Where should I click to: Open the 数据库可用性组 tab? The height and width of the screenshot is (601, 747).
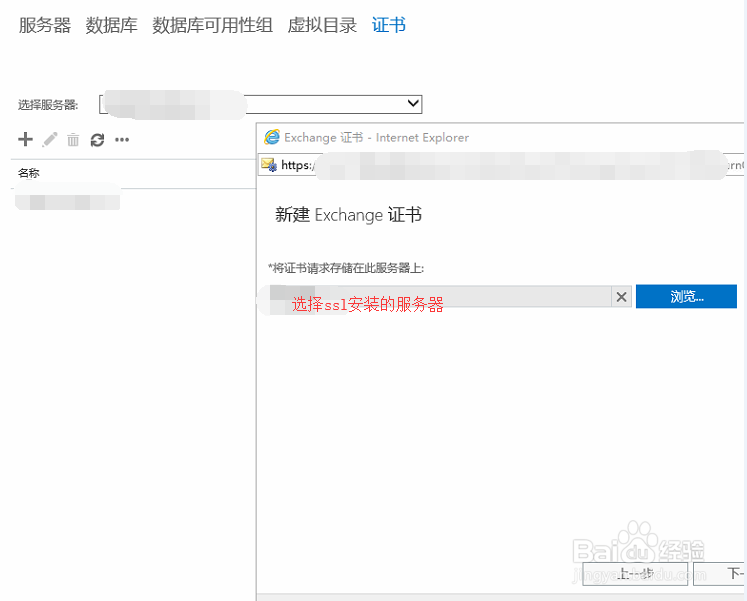[212, 25]
